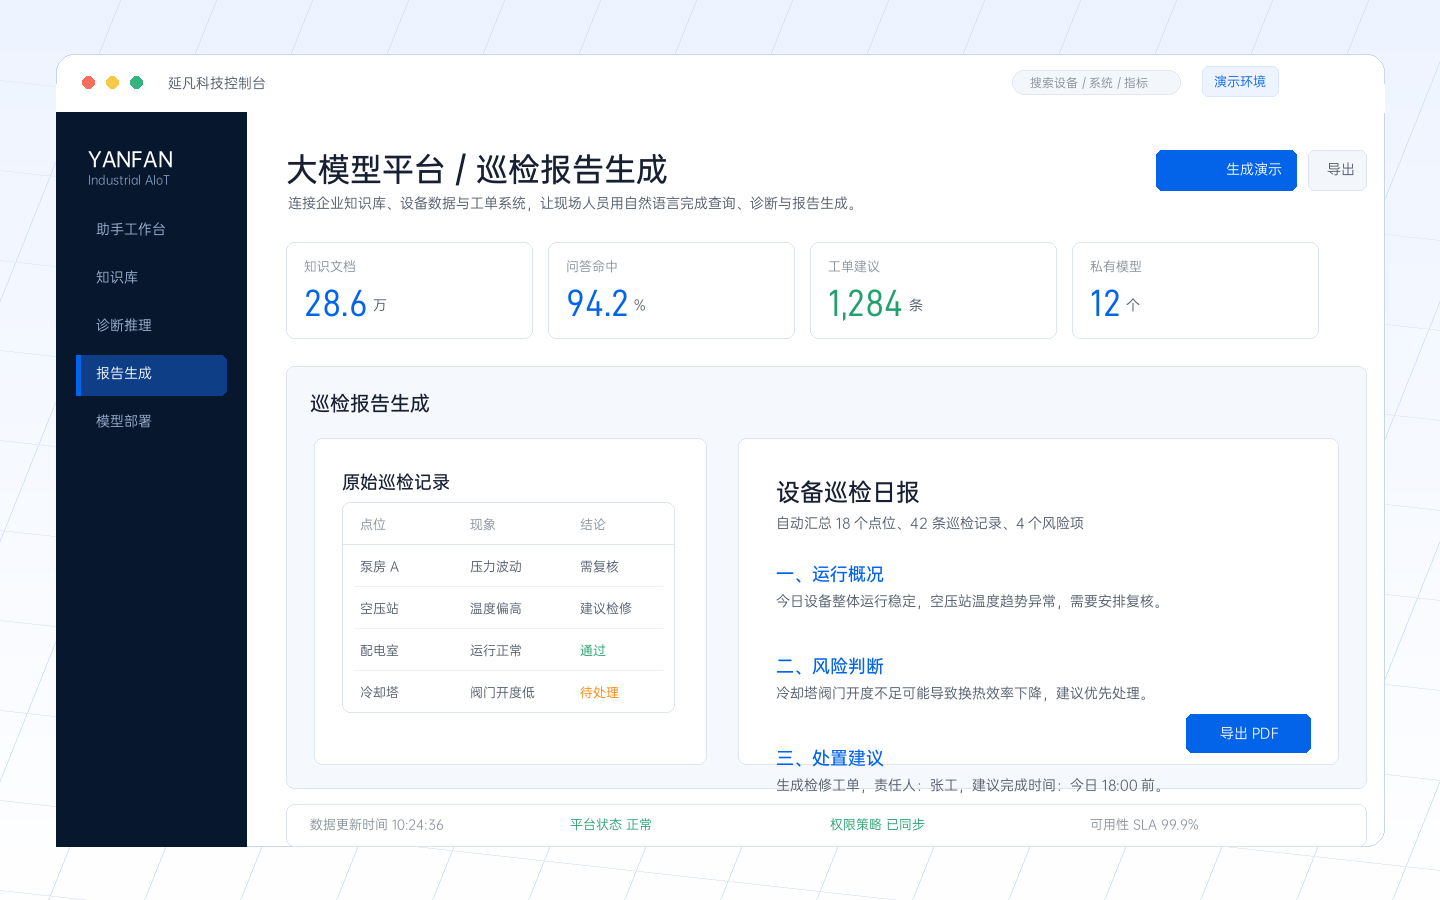
Task: Click the 阀门开度低 cell
Action: point(502,692)
